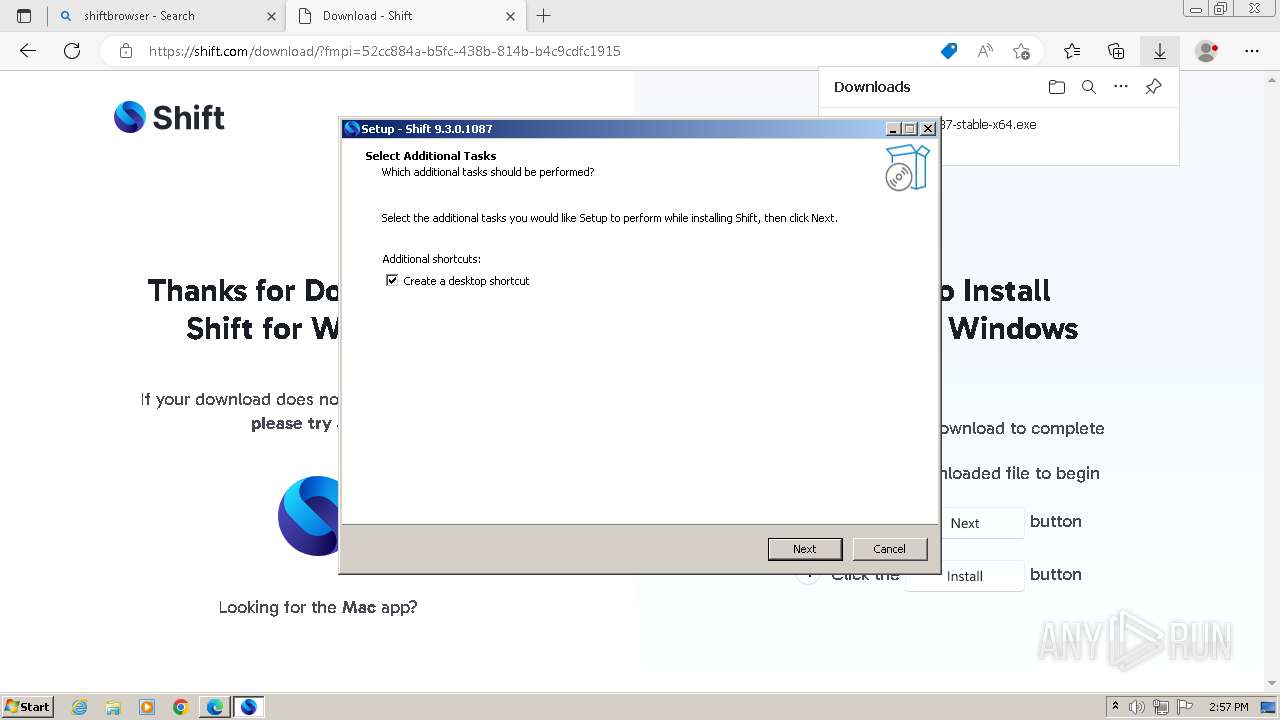Open more options in Downloads panel

pyautogui.click(x=1121, y=87)
